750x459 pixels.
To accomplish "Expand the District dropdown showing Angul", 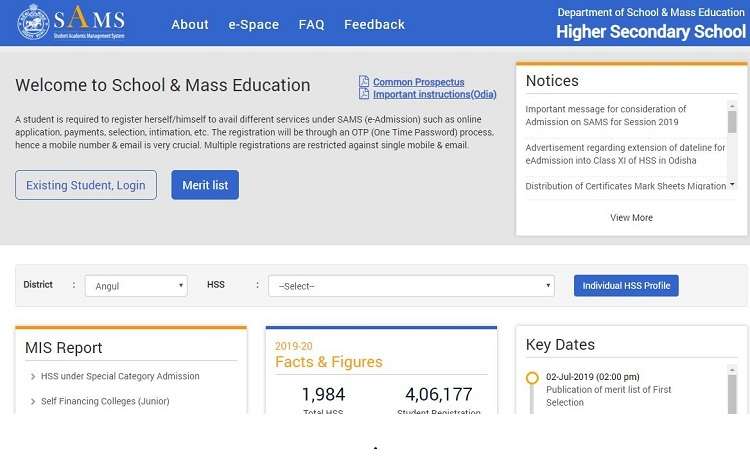I will pos(136,286).
